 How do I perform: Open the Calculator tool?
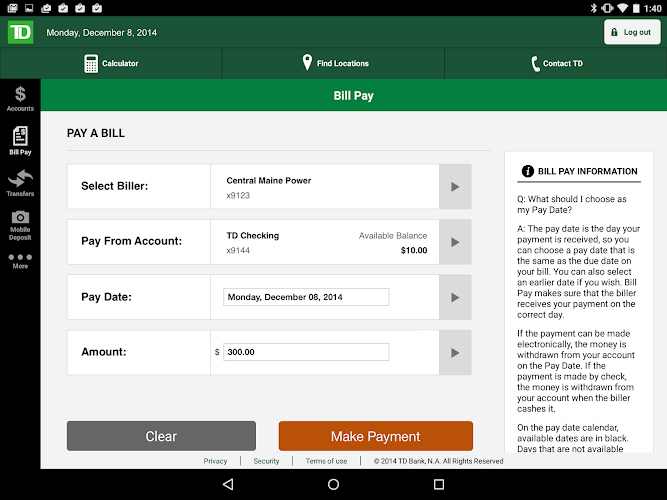pos(111,63)
